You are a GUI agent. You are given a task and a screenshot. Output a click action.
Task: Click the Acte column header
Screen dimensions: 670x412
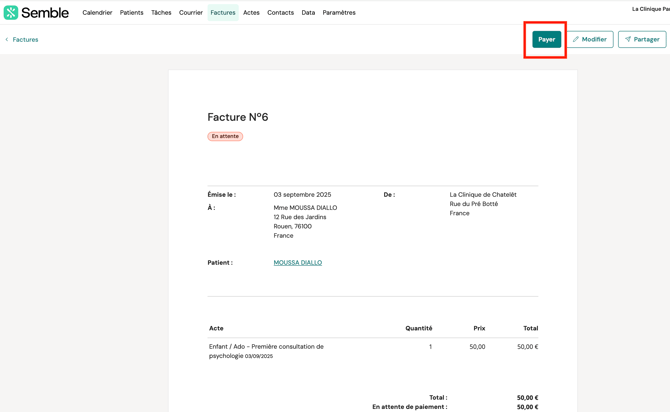(x=216, y=328)
